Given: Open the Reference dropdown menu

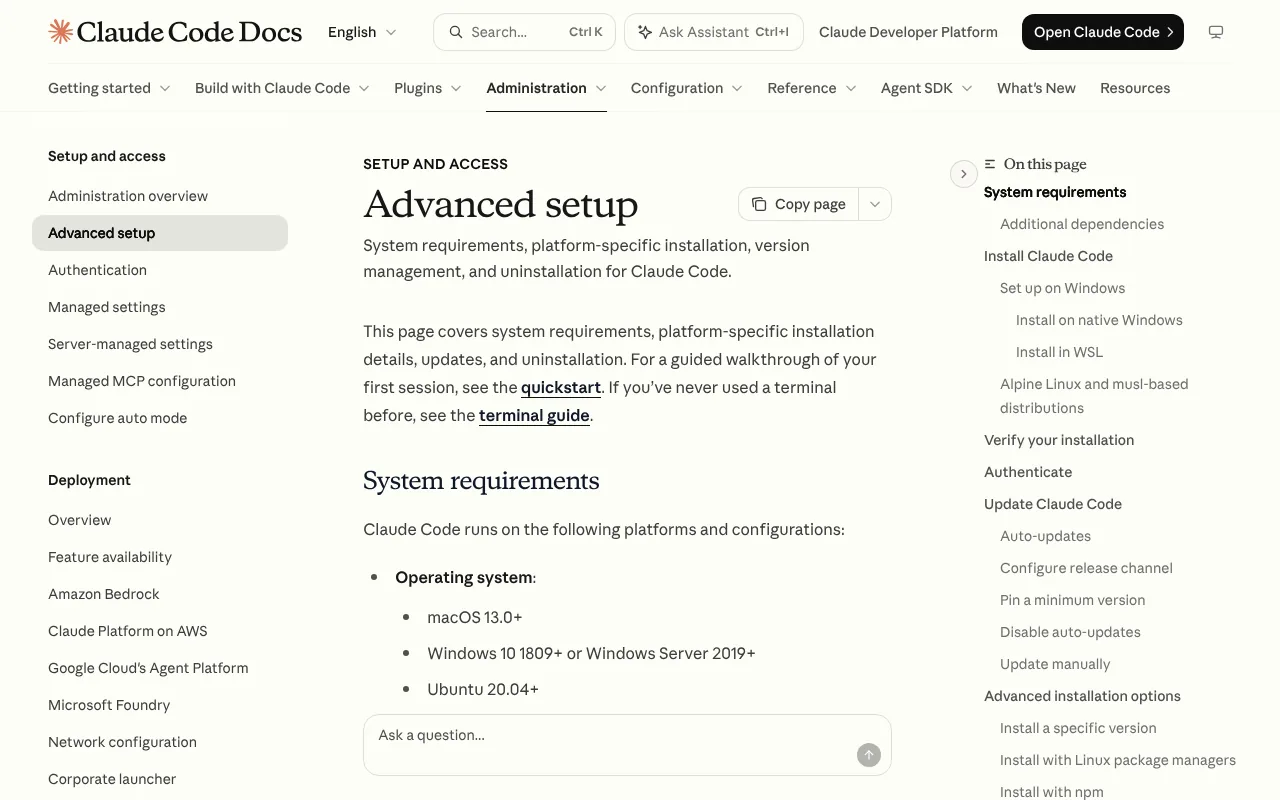Looking at the screenshot, I should pyautogui.click(x=812, y=88).
